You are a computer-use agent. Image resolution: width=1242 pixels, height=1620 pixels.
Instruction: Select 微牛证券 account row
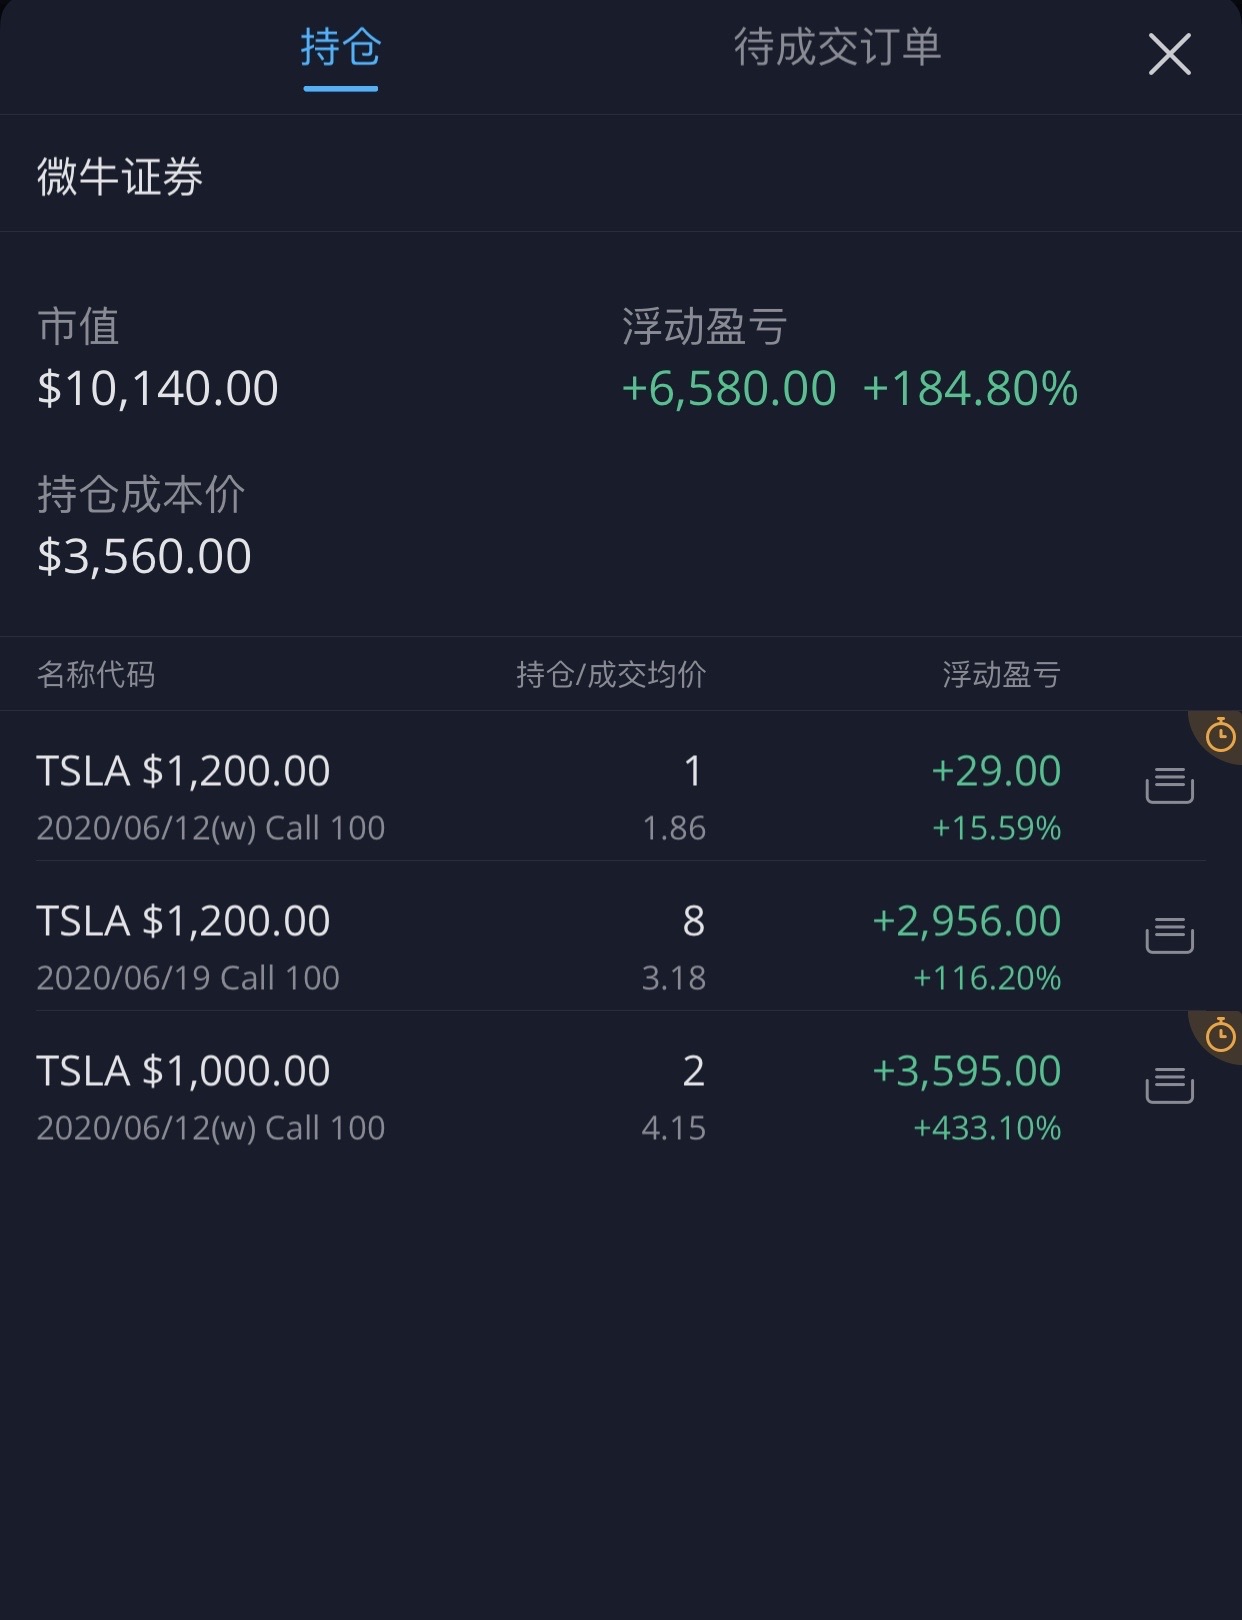tap(621, 176)
